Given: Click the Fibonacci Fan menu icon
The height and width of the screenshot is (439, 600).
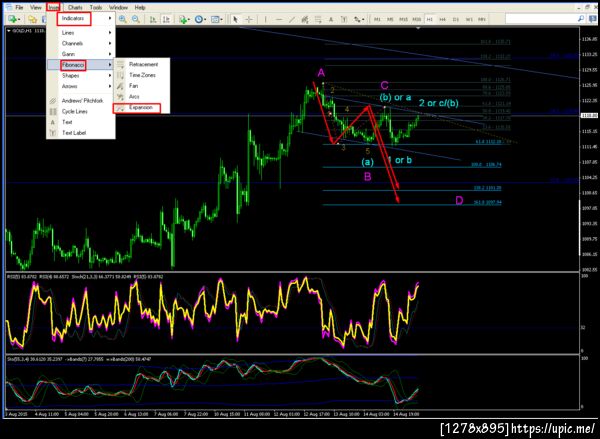Looking at the screenshot, I should 121,86.
